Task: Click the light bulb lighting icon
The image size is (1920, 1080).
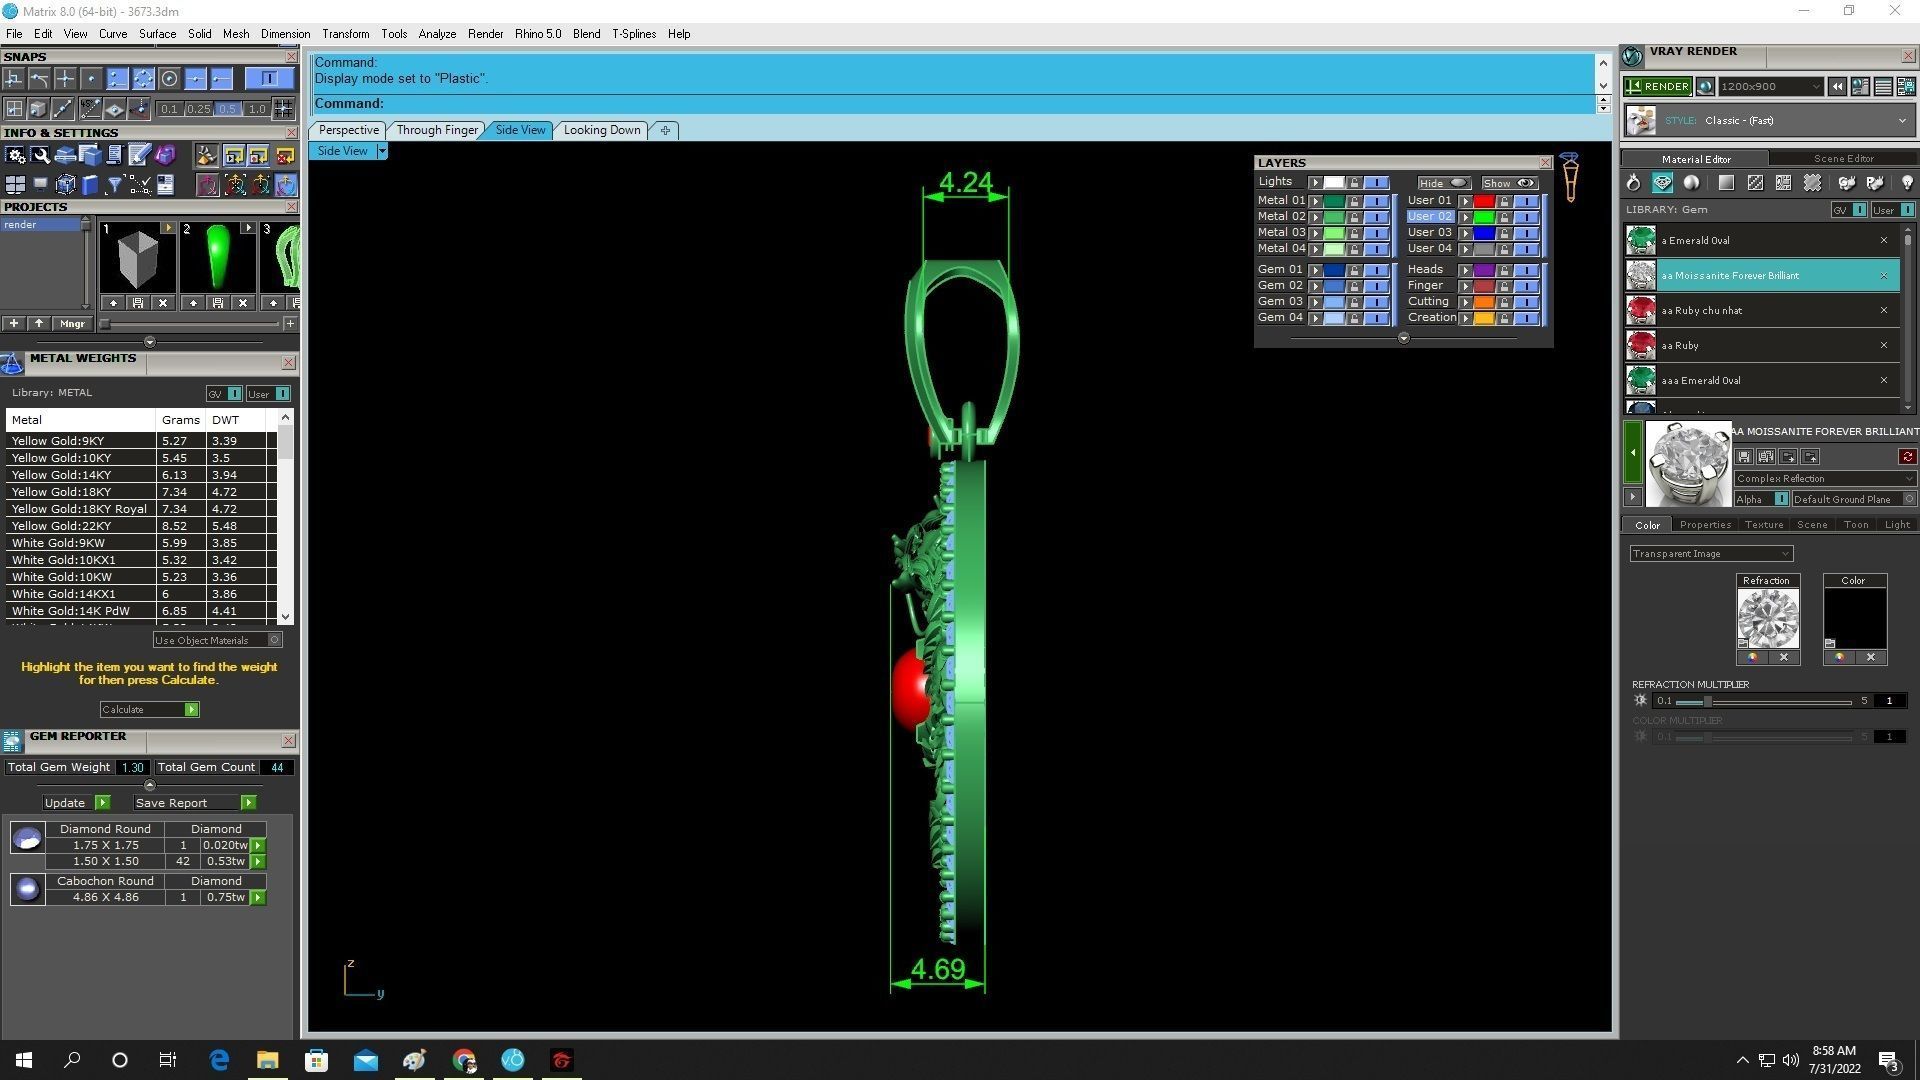Action: click(x=1906, y=183)
